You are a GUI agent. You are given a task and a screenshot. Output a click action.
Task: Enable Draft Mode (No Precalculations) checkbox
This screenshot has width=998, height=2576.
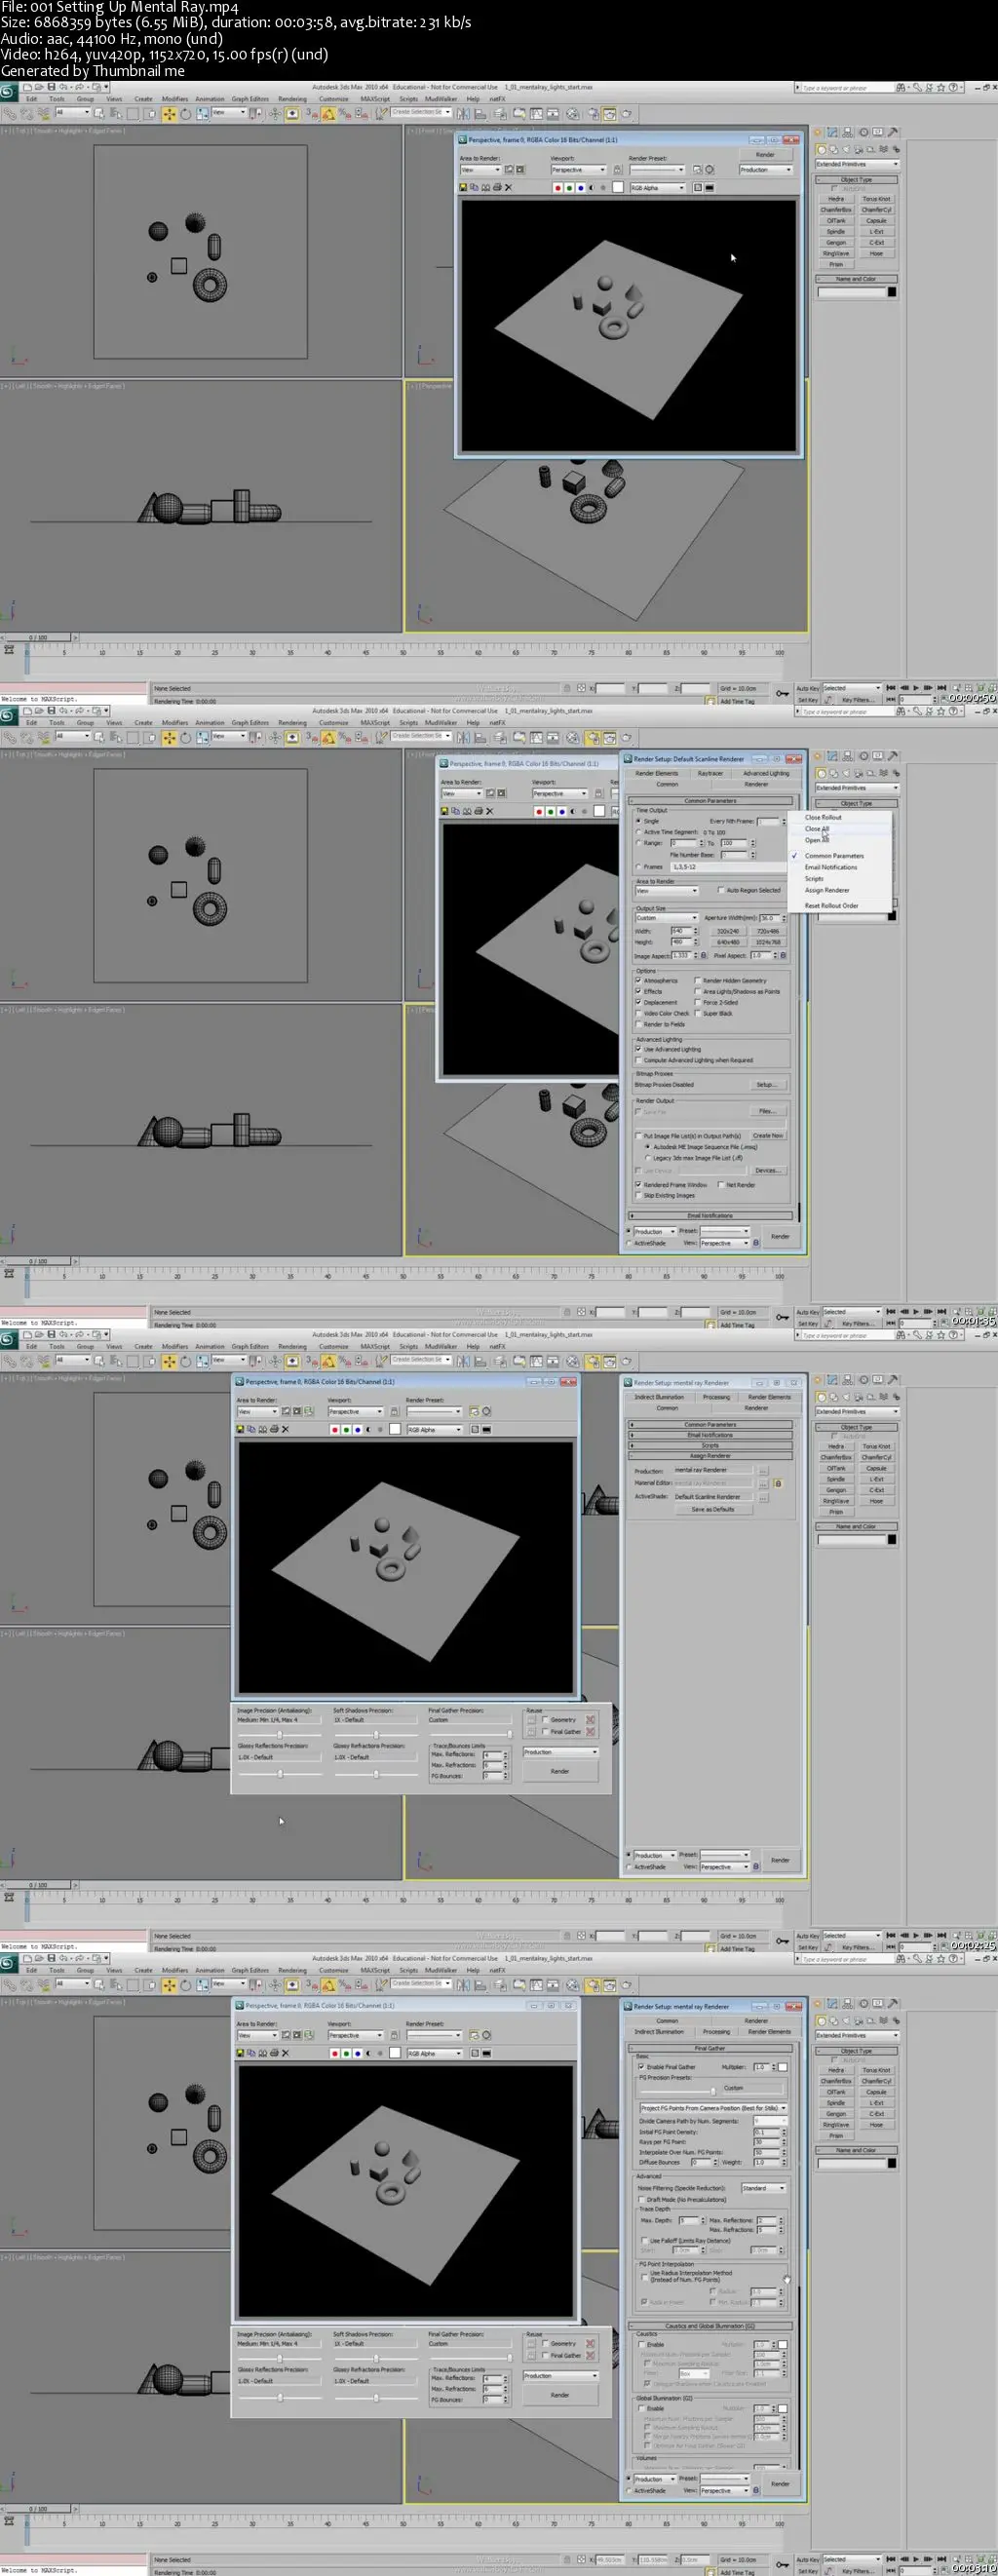coord(641,2200)
